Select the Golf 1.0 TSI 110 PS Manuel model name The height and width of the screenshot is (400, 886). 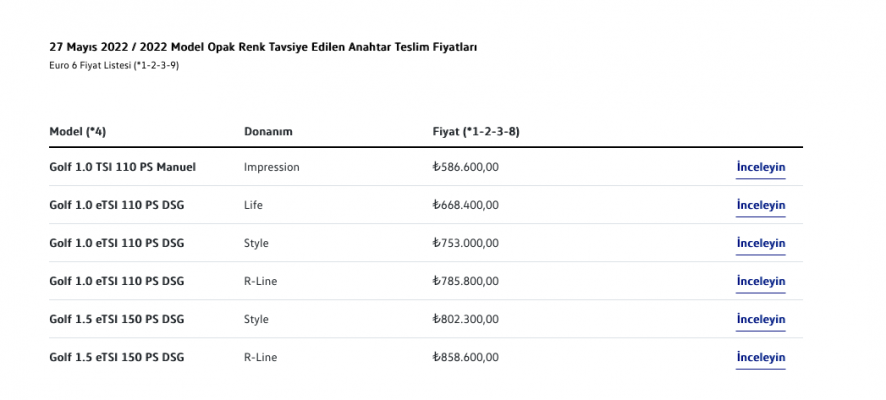pyautogui.click(x=123, y=167)
